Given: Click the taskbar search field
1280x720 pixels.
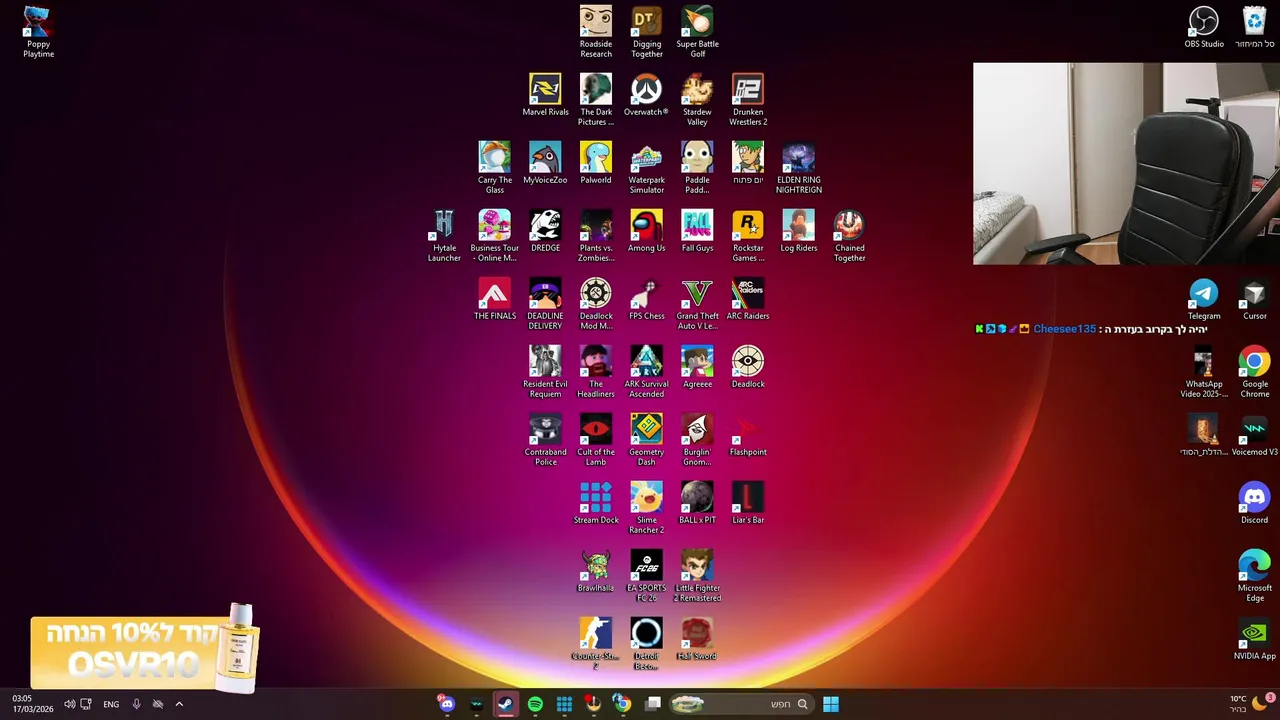Looking at the screenshot, I should coord(741,704).
